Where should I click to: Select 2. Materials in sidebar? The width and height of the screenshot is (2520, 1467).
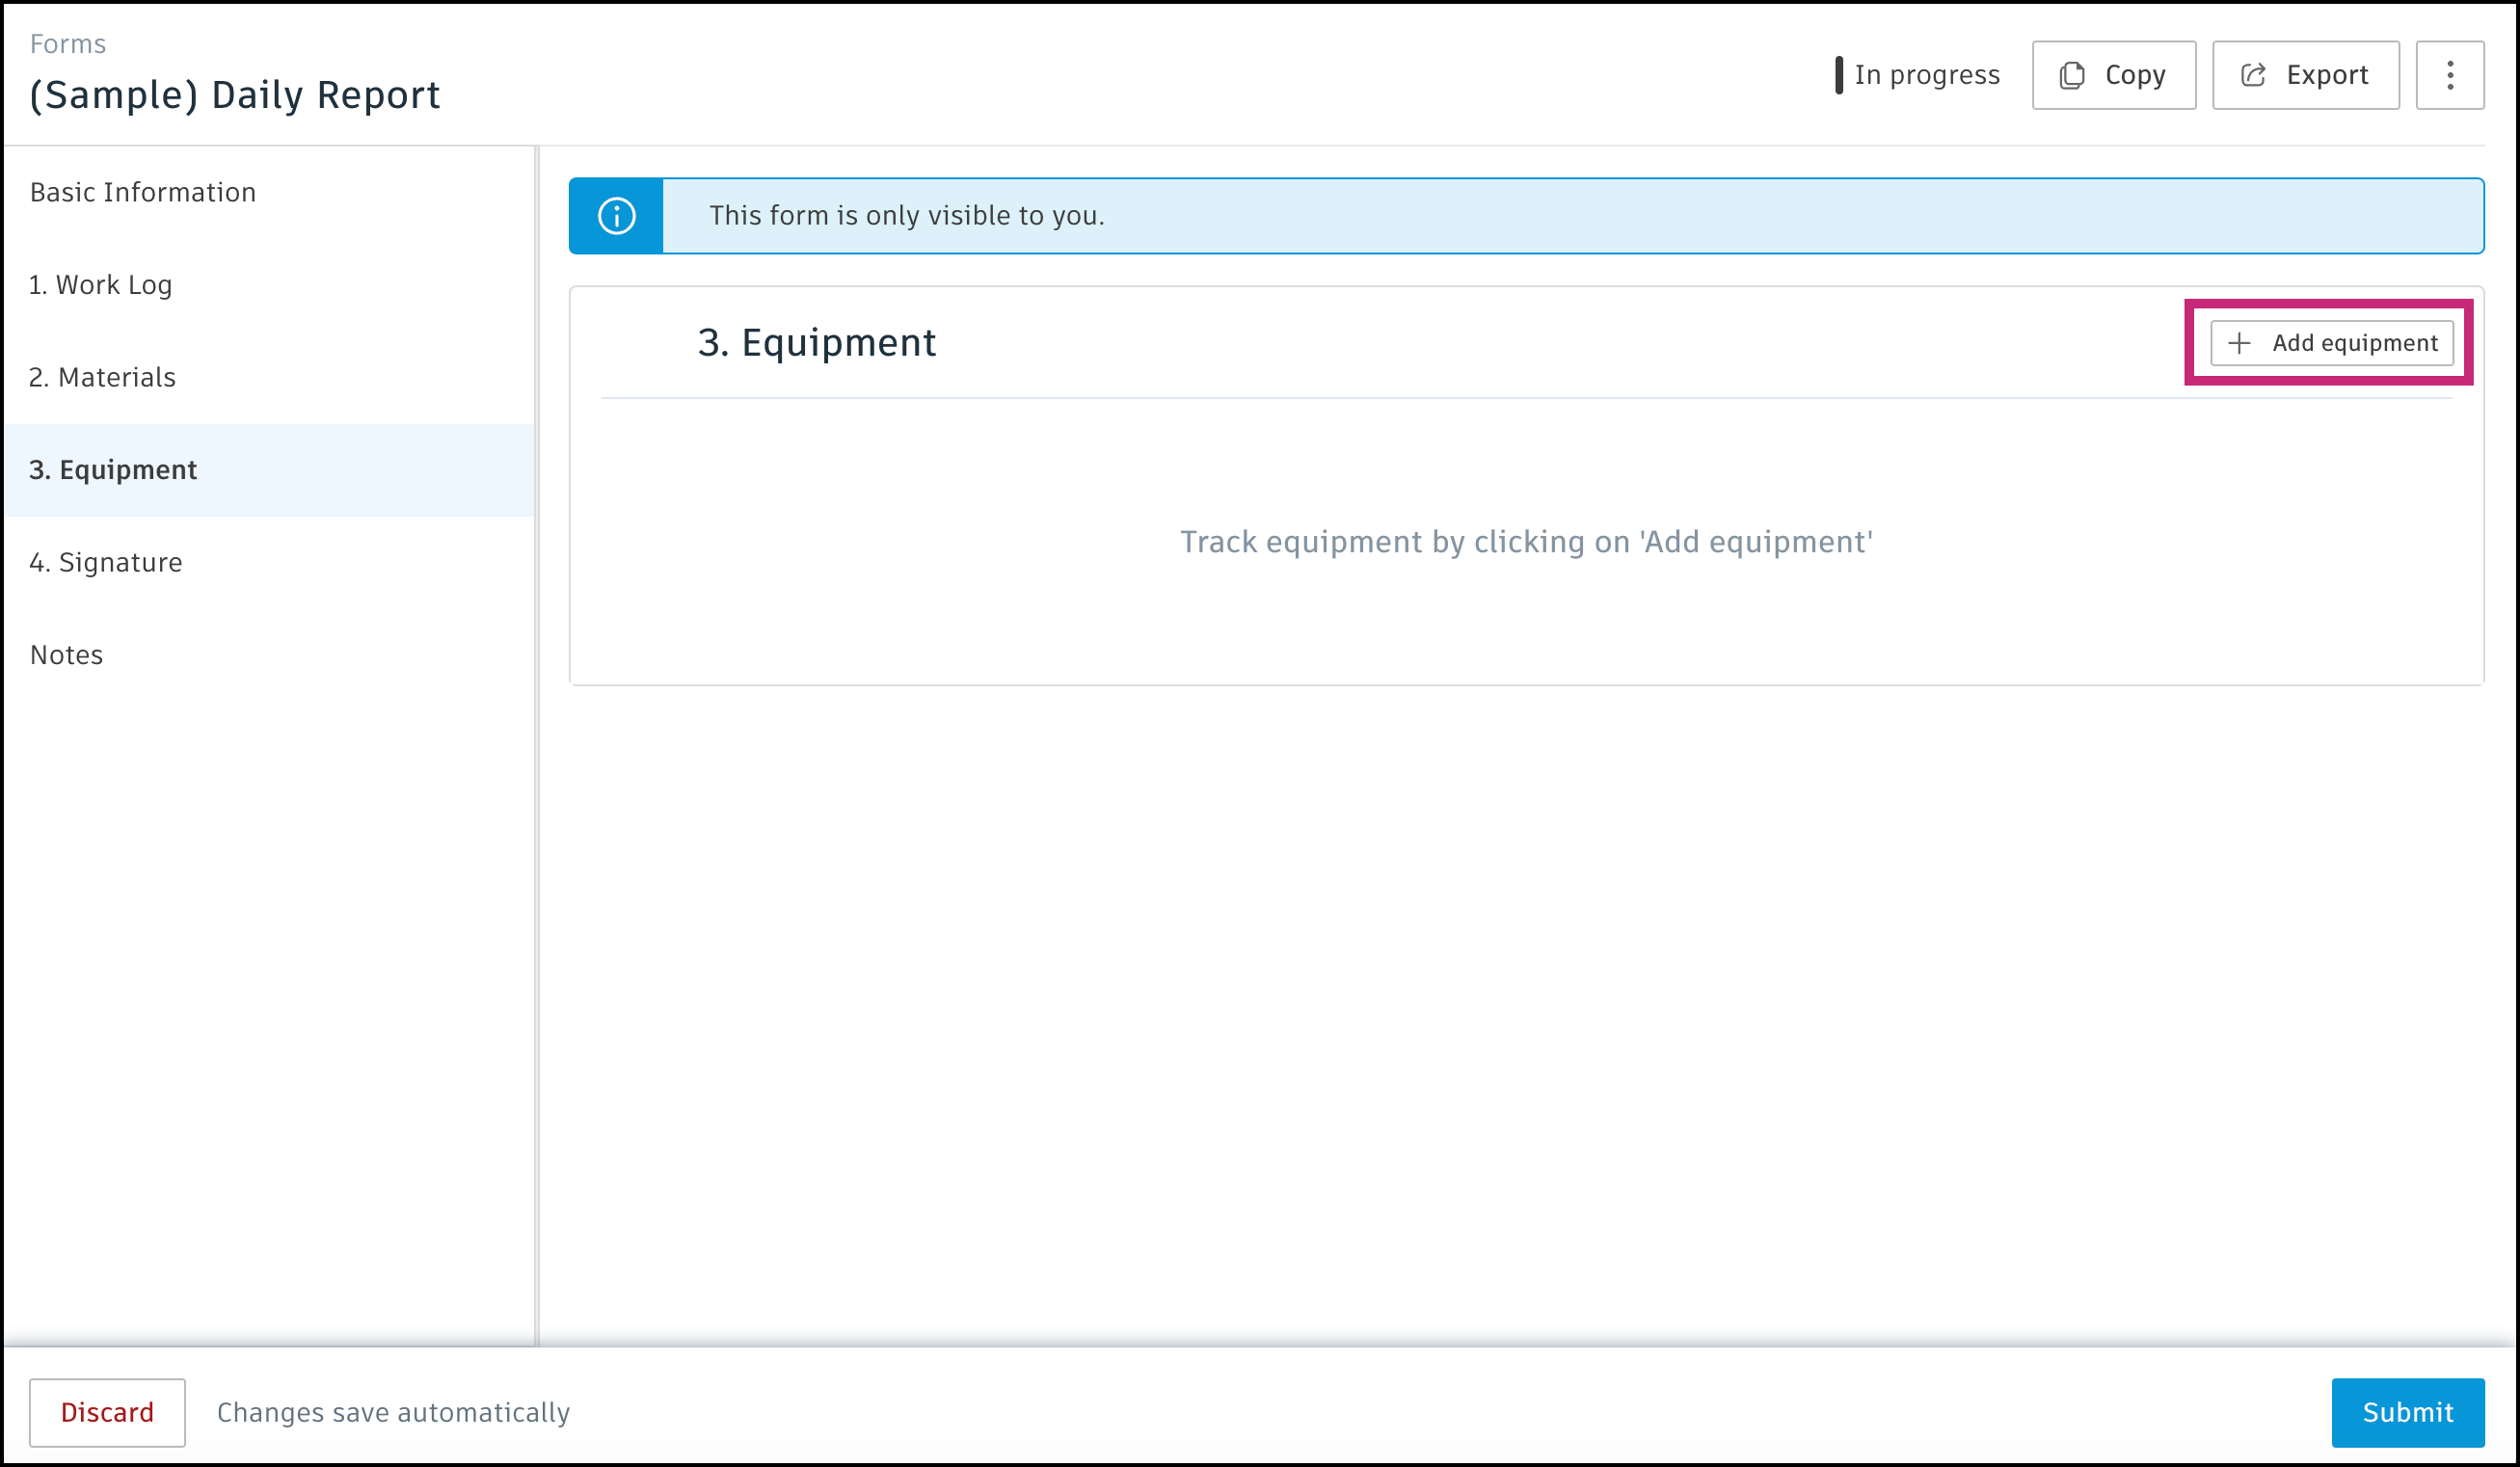[x=102, y=377]
